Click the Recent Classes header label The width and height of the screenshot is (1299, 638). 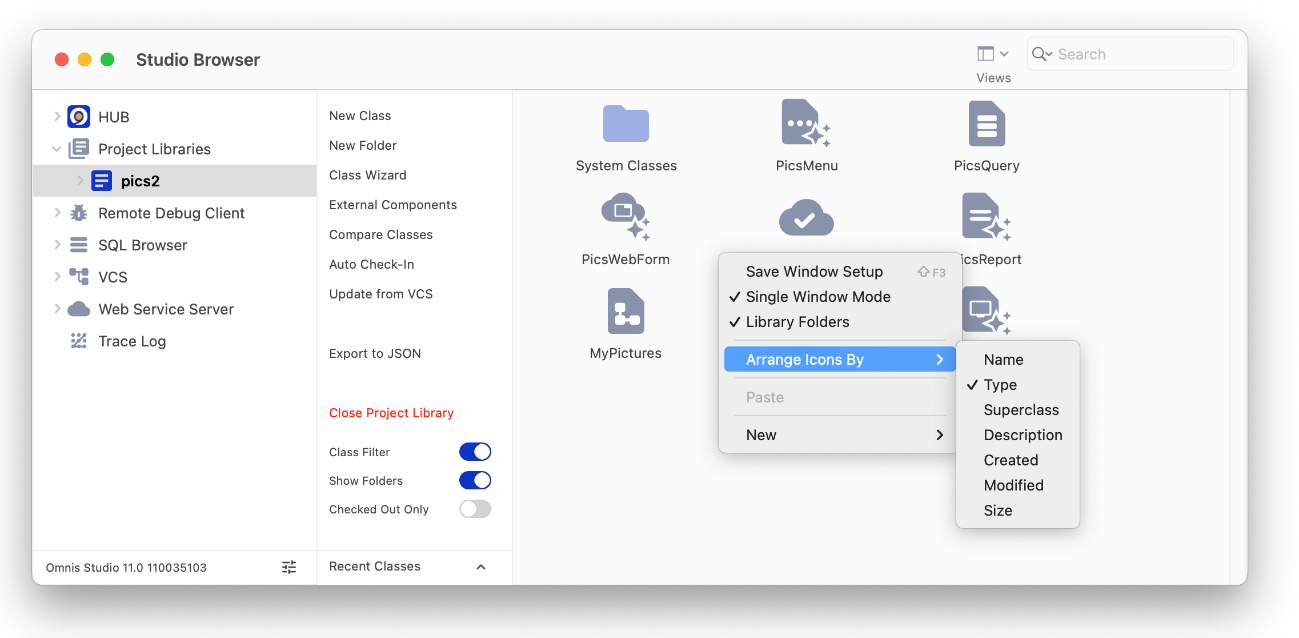pos(375,567)
